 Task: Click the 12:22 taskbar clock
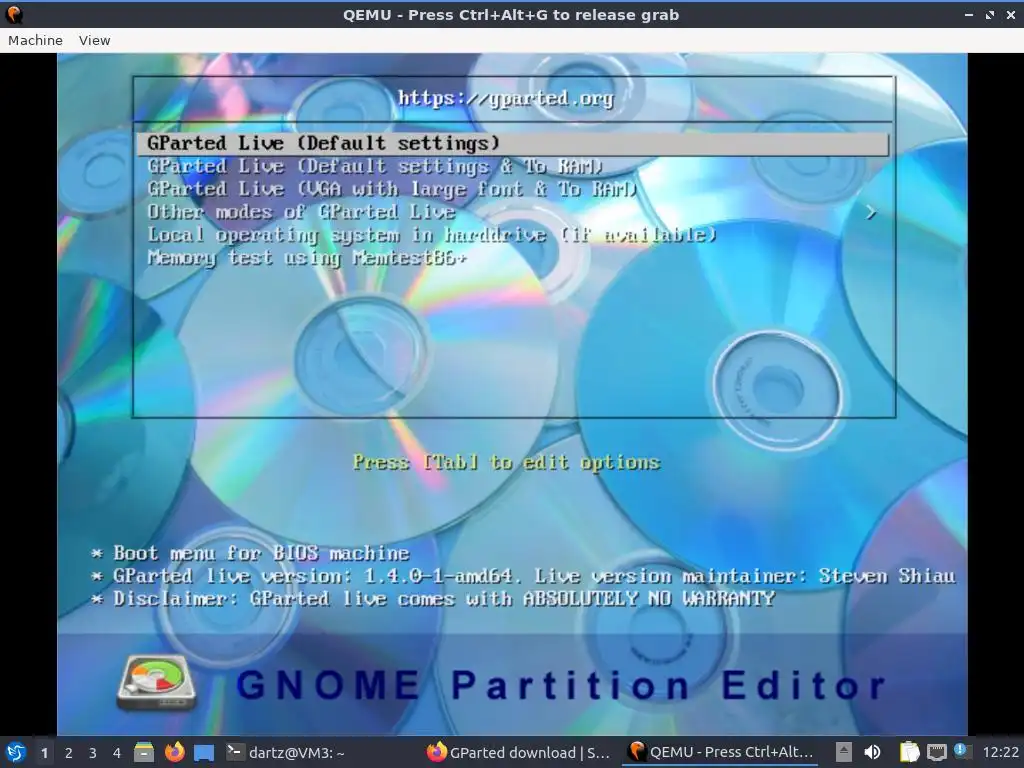[x=1000, y=752]
